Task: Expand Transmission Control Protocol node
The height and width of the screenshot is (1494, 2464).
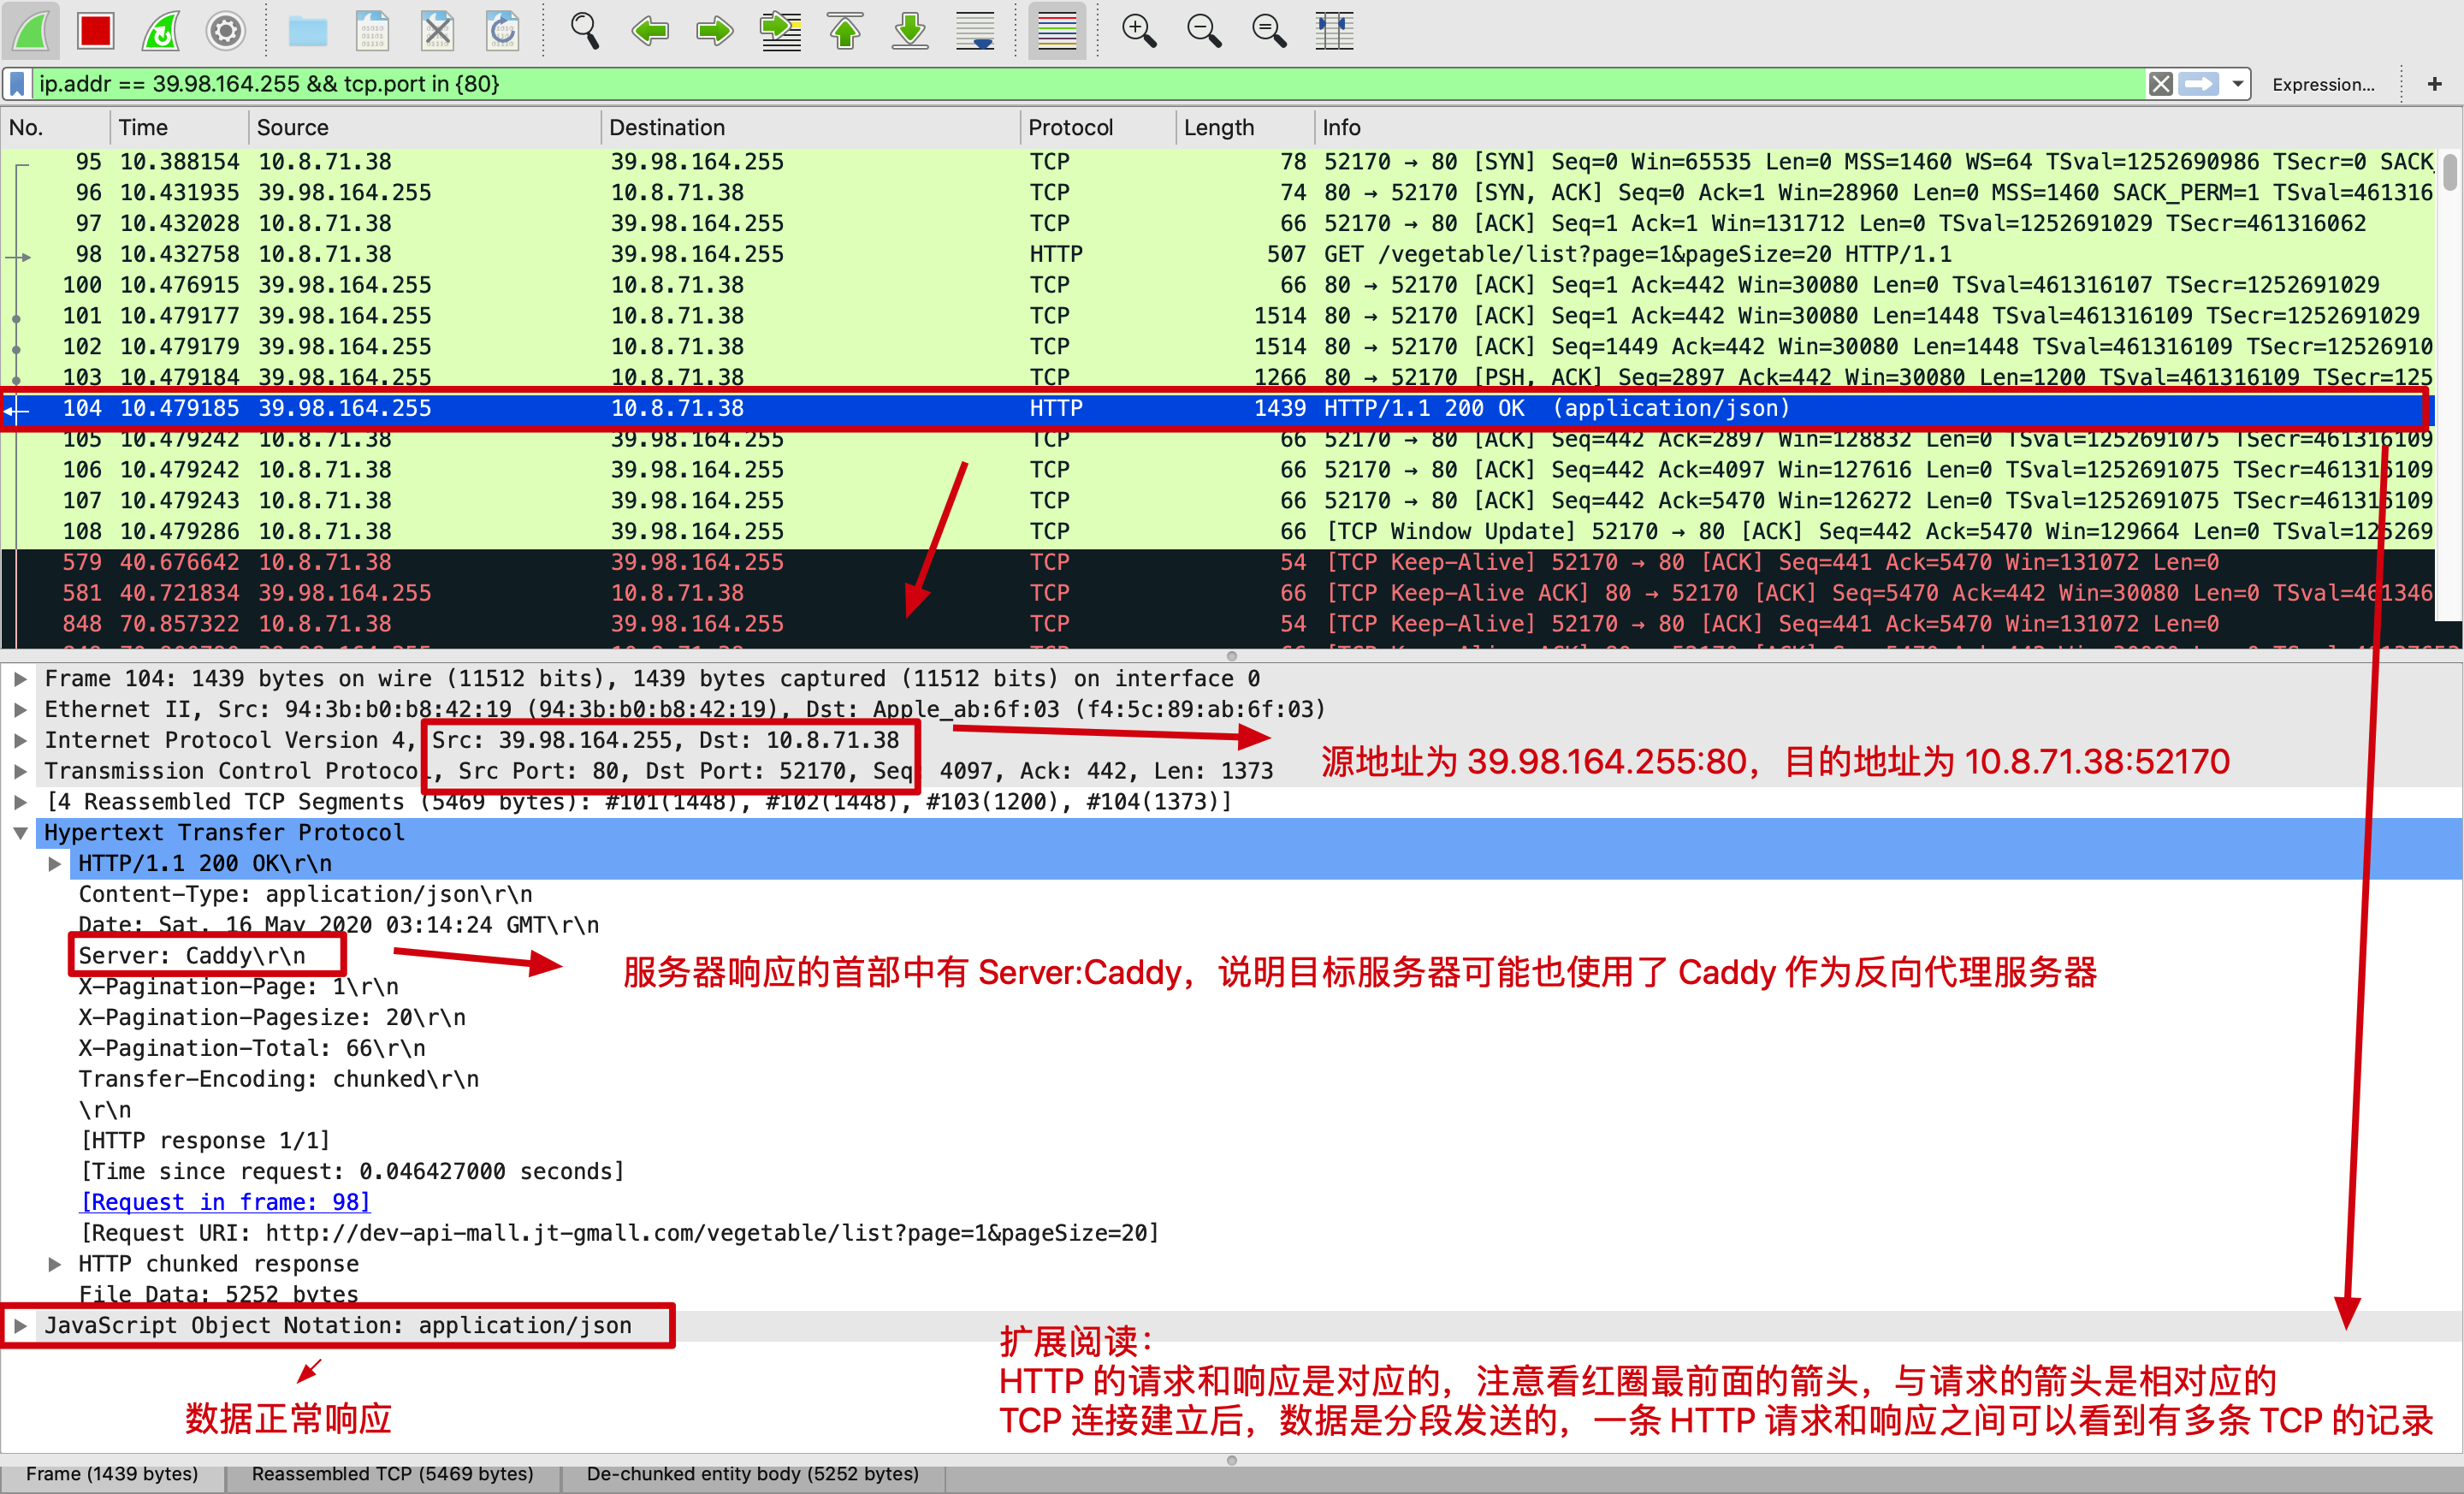Action: pos(20,771)
